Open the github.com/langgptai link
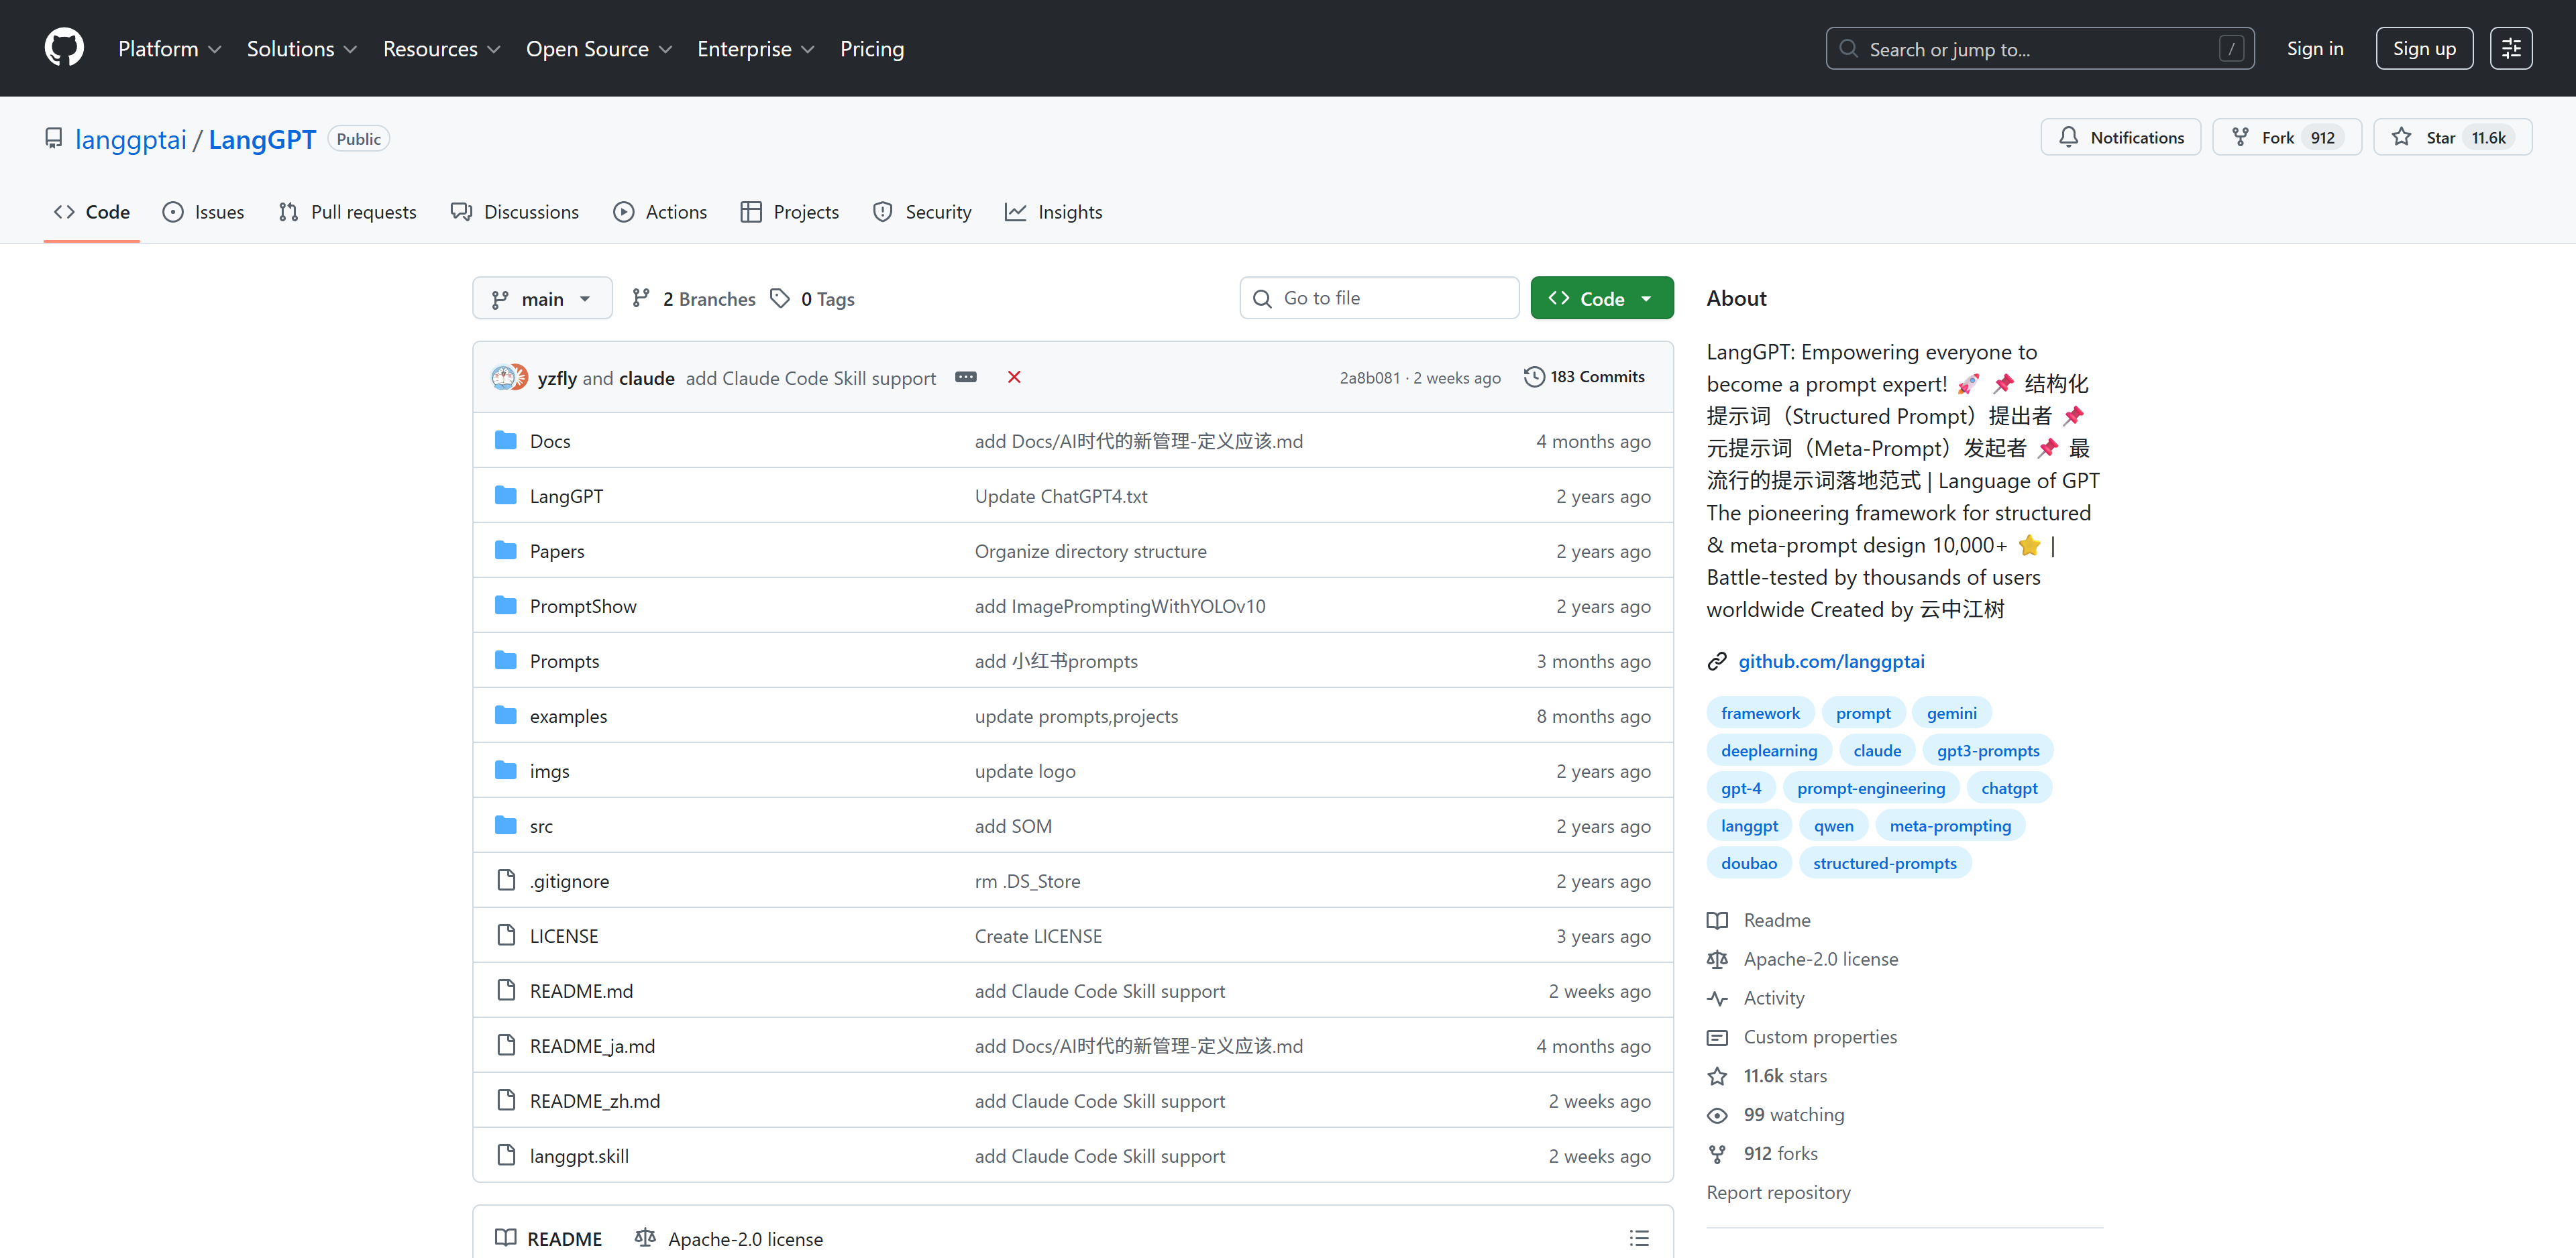The width and height of the screenshot is (2576, 1258). coord(1831,661)
